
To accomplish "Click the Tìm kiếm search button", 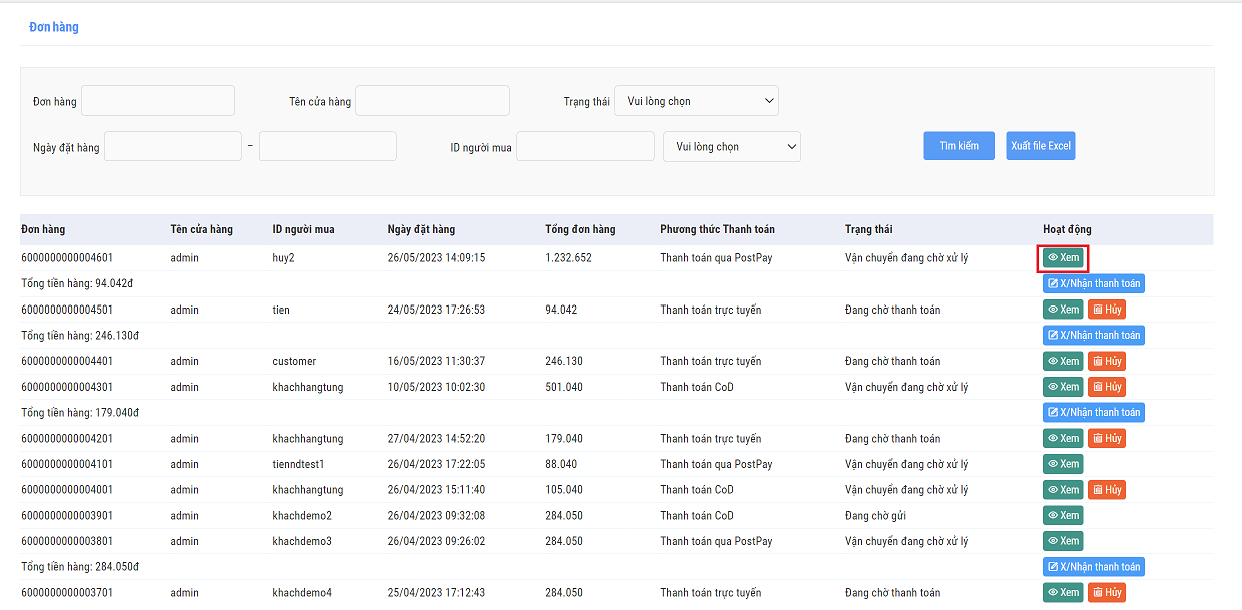I will (959, 146).
